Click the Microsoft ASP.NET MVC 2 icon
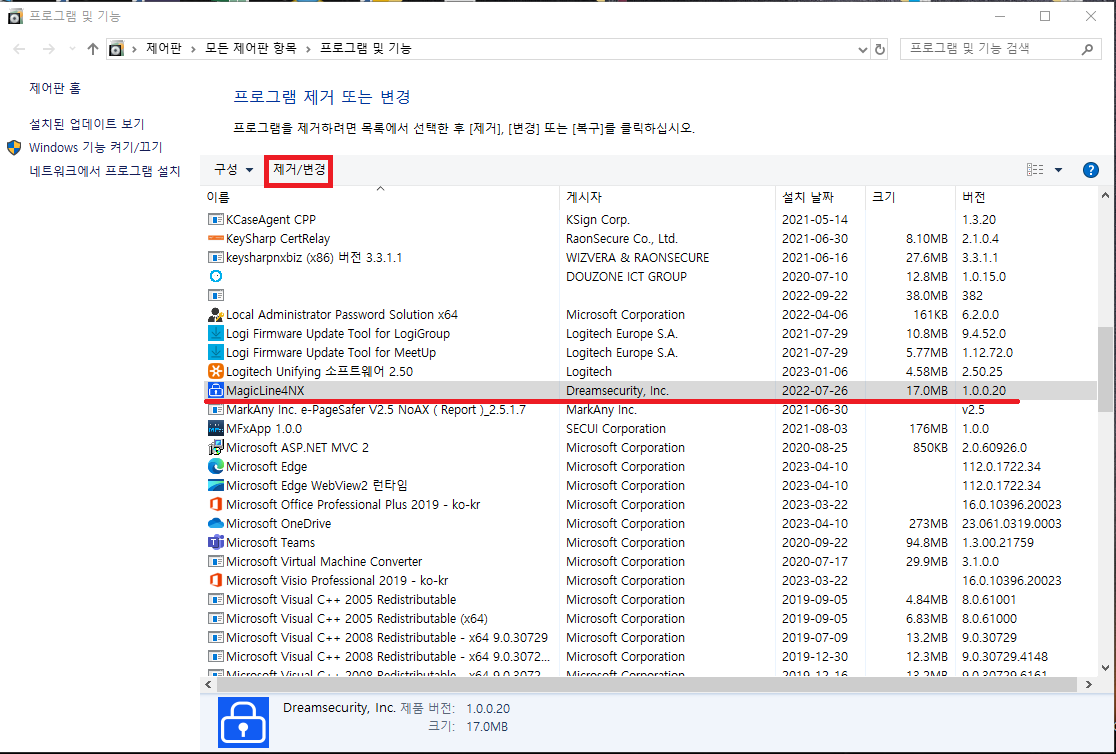The image size is (1116, 754). click(x=216, y=447)
